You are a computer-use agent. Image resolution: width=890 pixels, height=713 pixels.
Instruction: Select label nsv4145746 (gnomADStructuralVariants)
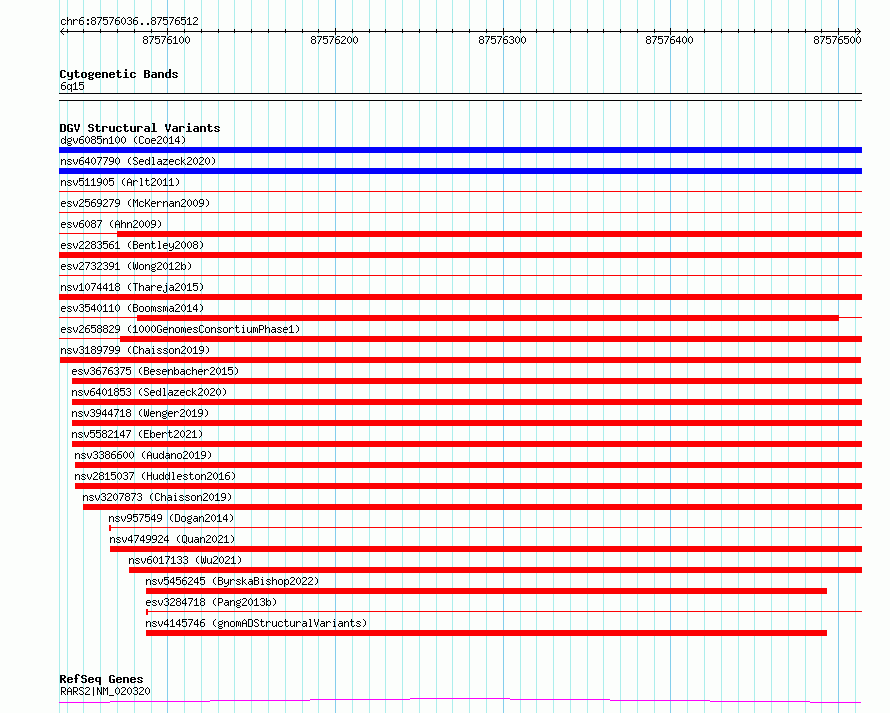pyautogui.click(x=256, y=623)
